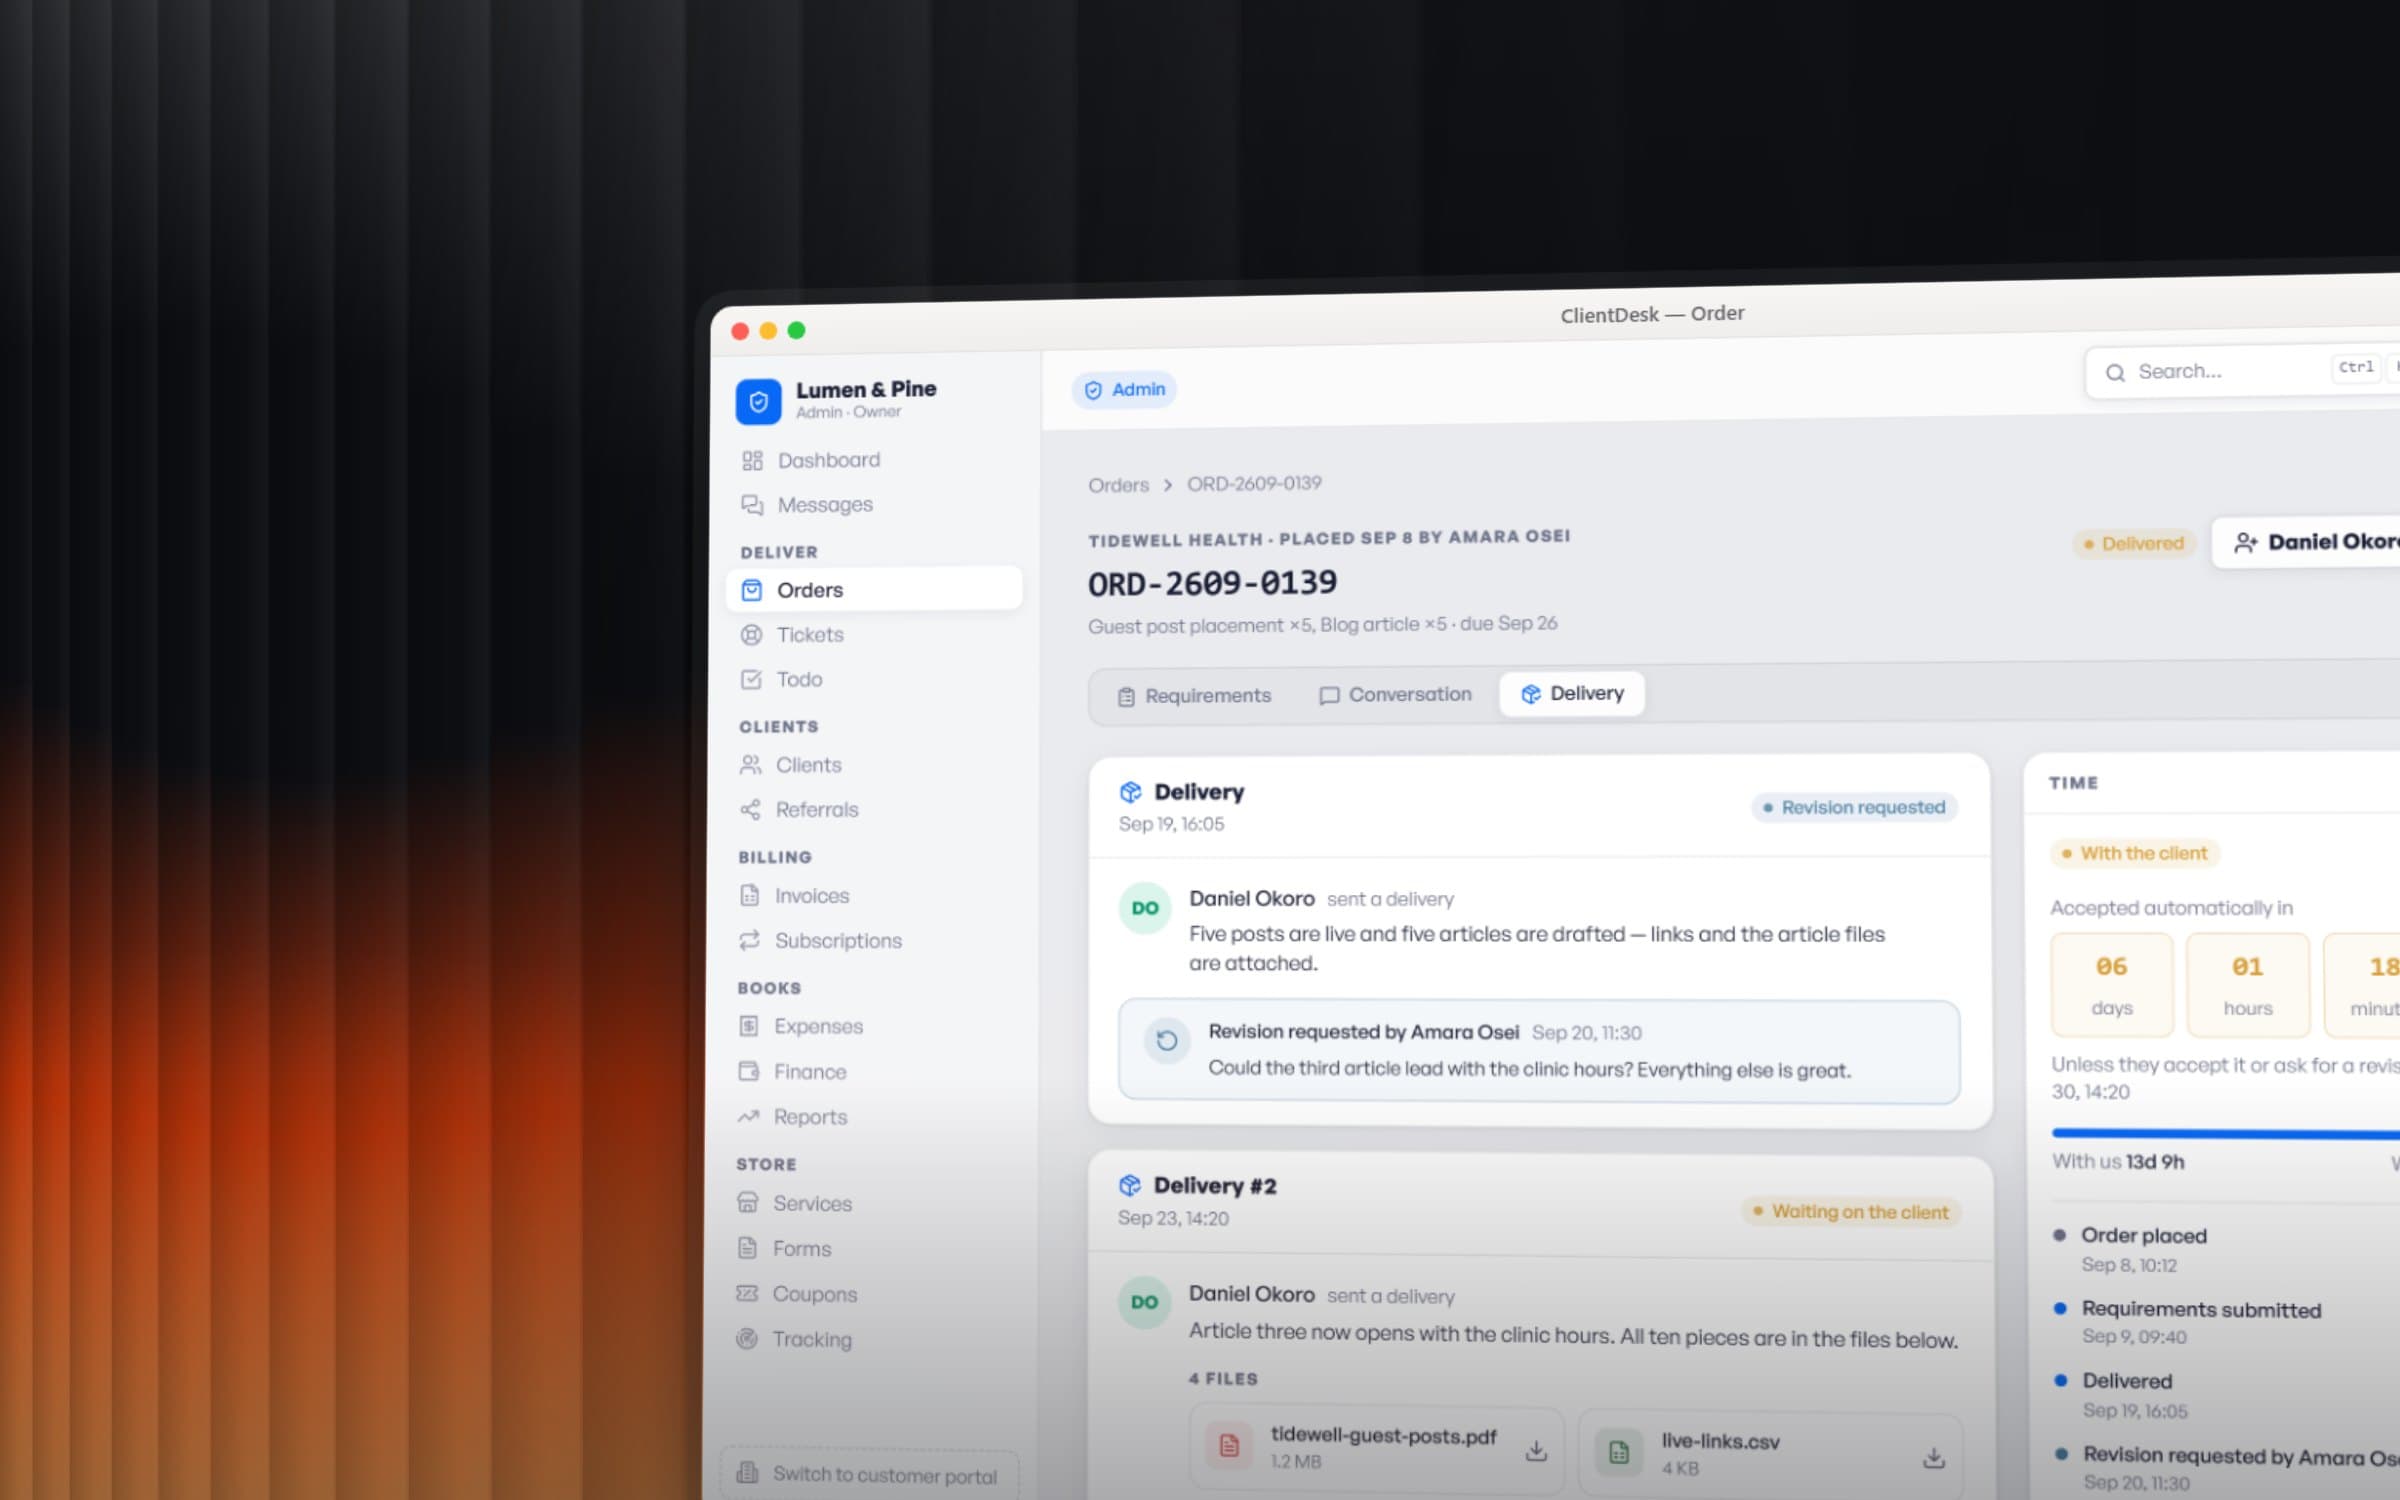This screenshot has width=2400, height=1500.
Task: Open the Services storefront icon
Action: click(747, 1202)
